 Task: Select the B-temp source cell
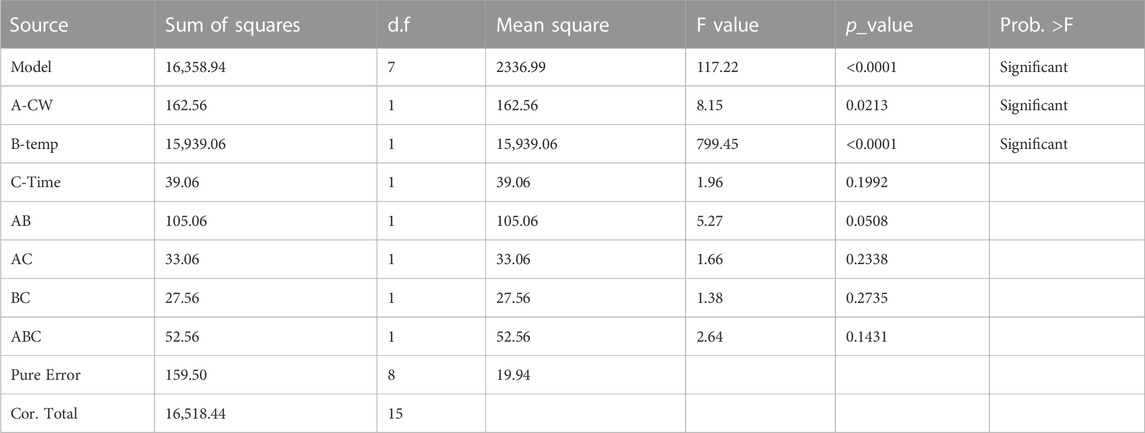(34, 145)
